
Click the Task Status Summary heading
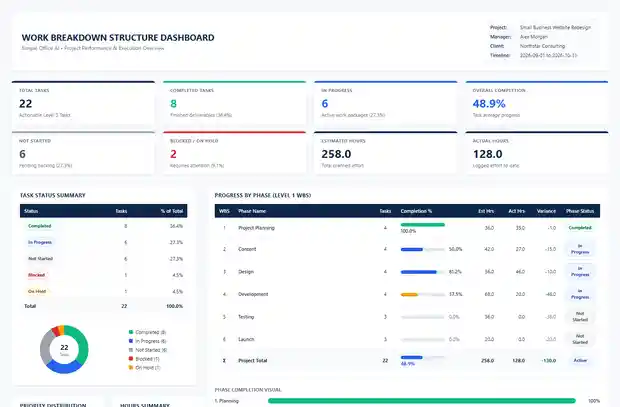tap(53, 195)
